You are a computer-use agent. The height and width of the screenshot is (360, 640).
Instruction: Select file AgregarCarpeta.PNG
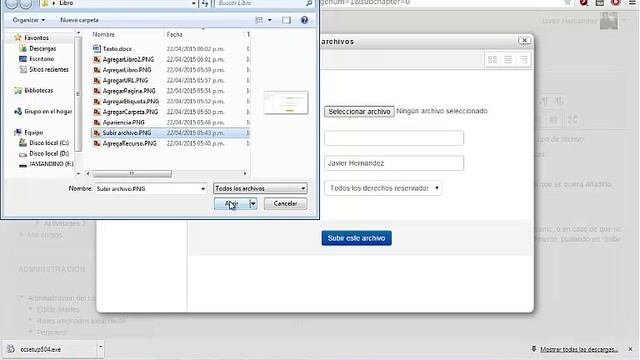(130, 112)
